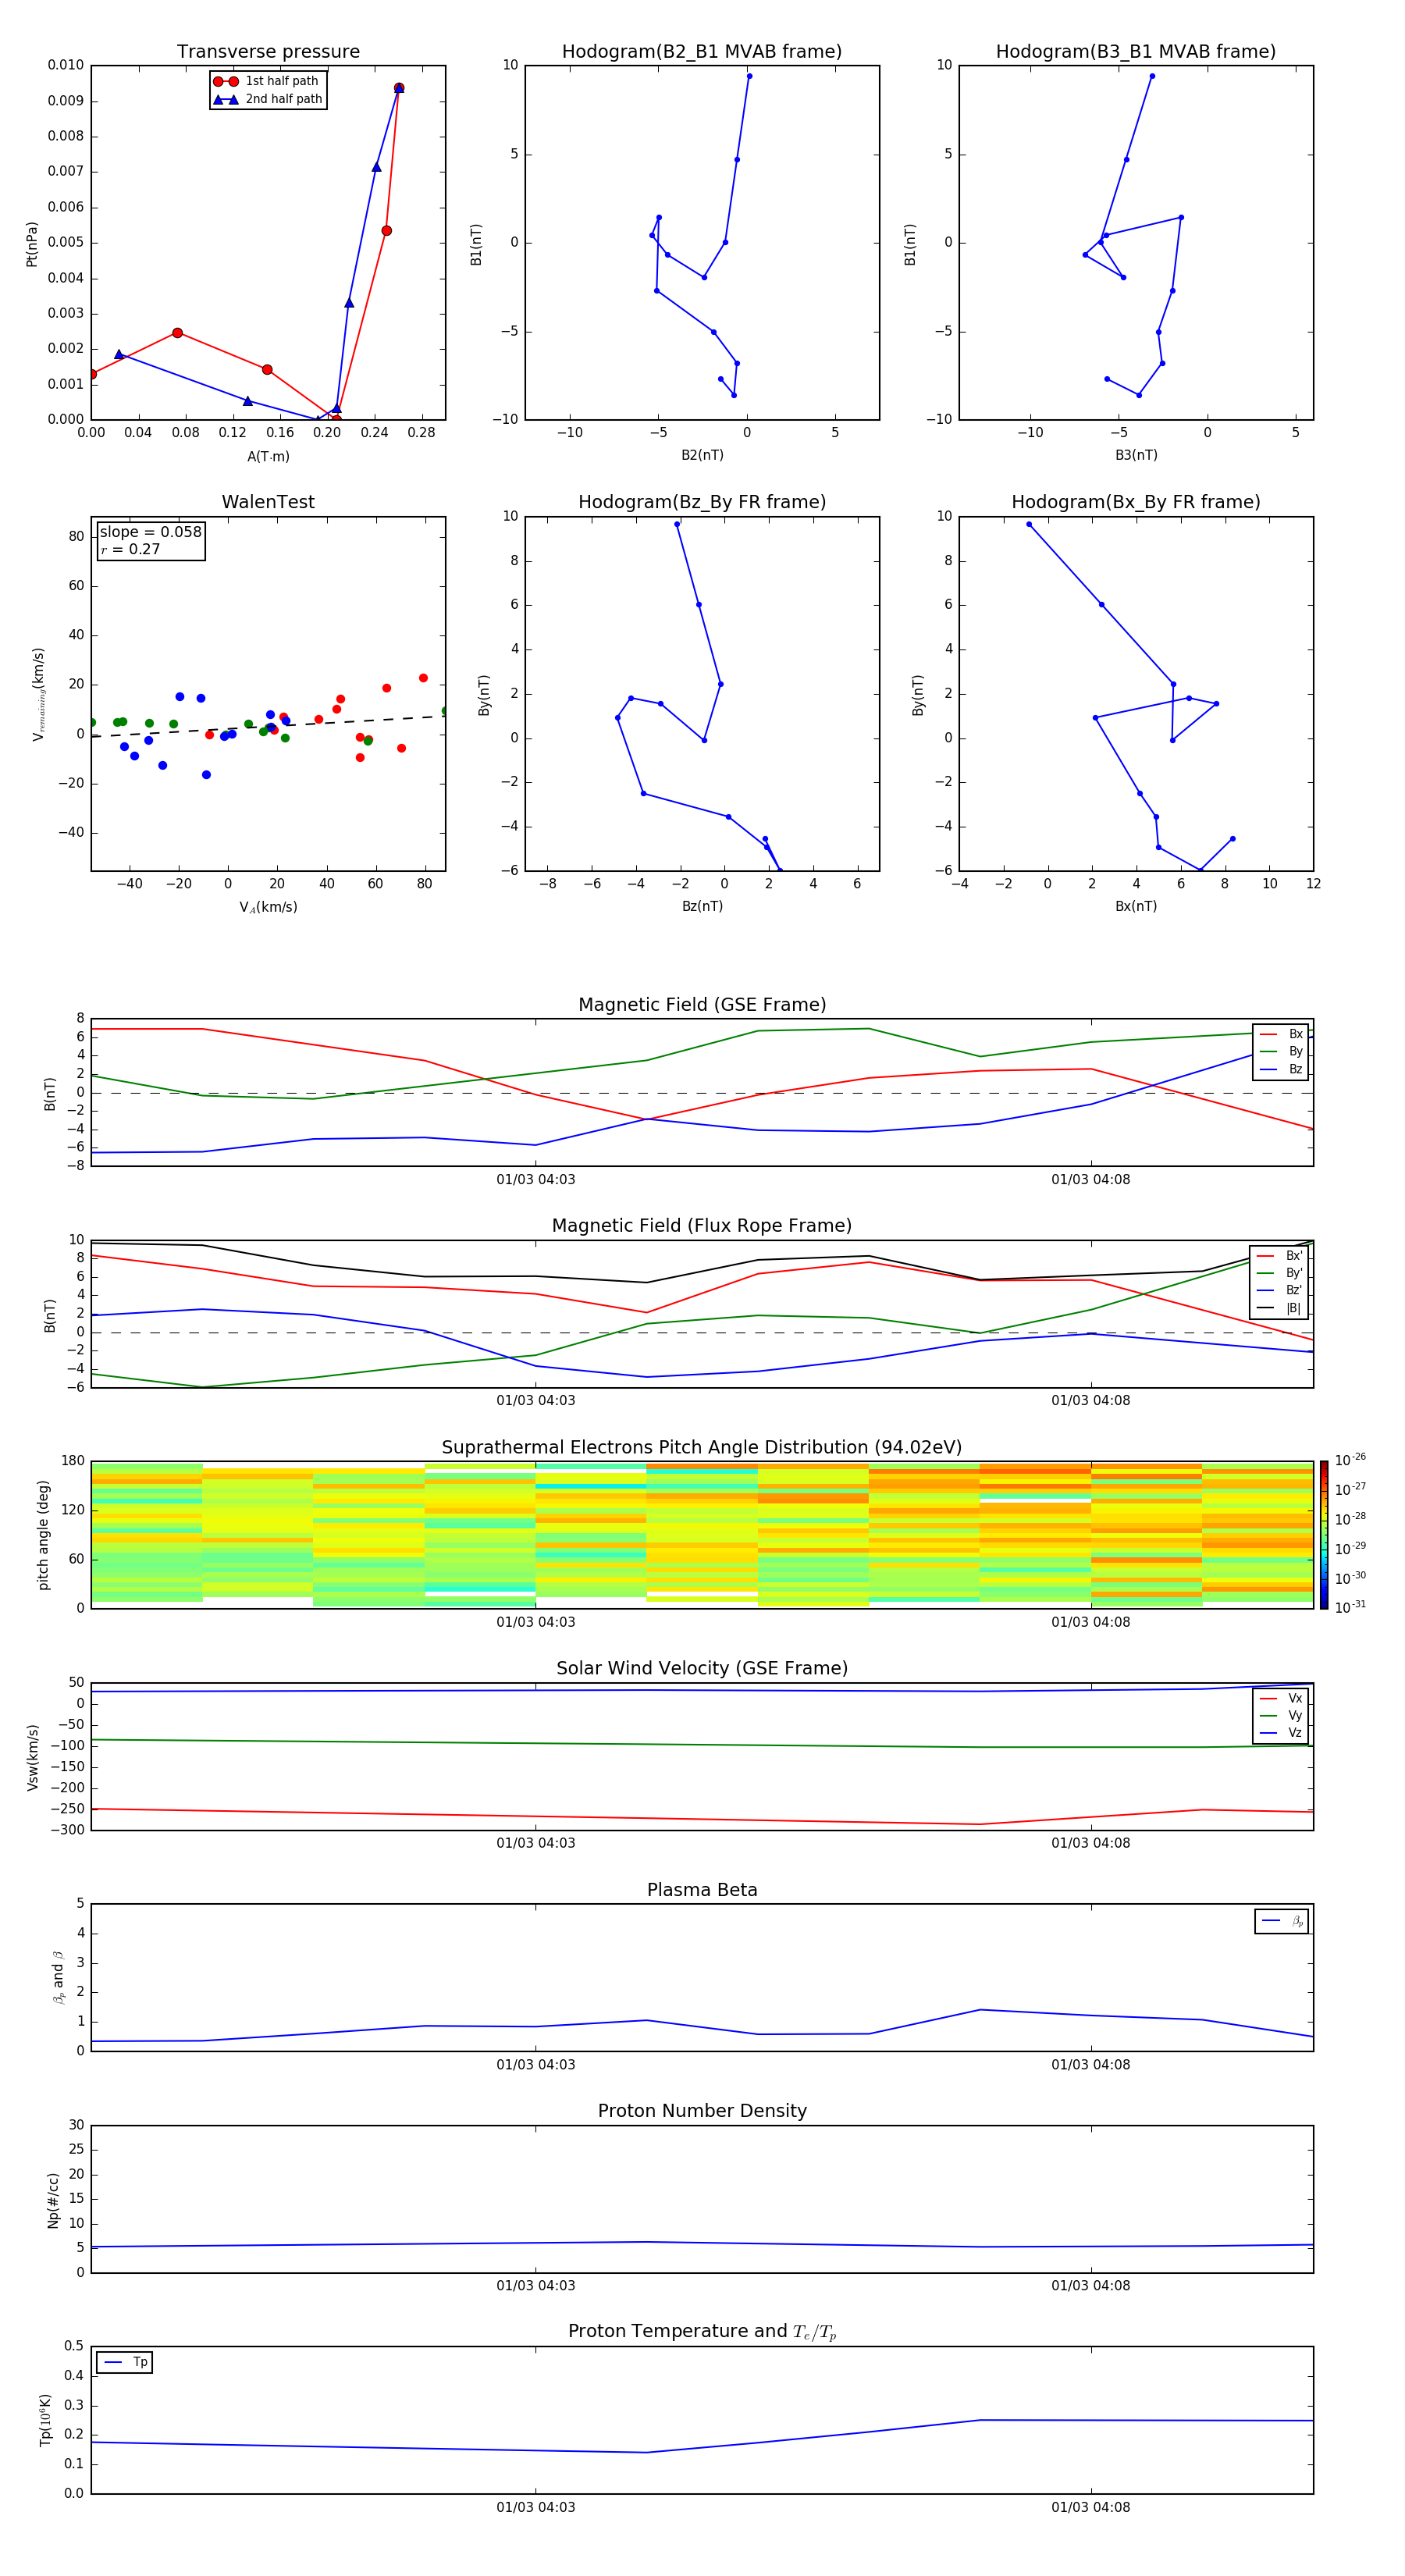Click the colorbar's 10^-31 bottom label
The height and width of the screenshot is (2576, 1405).
(1350, 1607)
